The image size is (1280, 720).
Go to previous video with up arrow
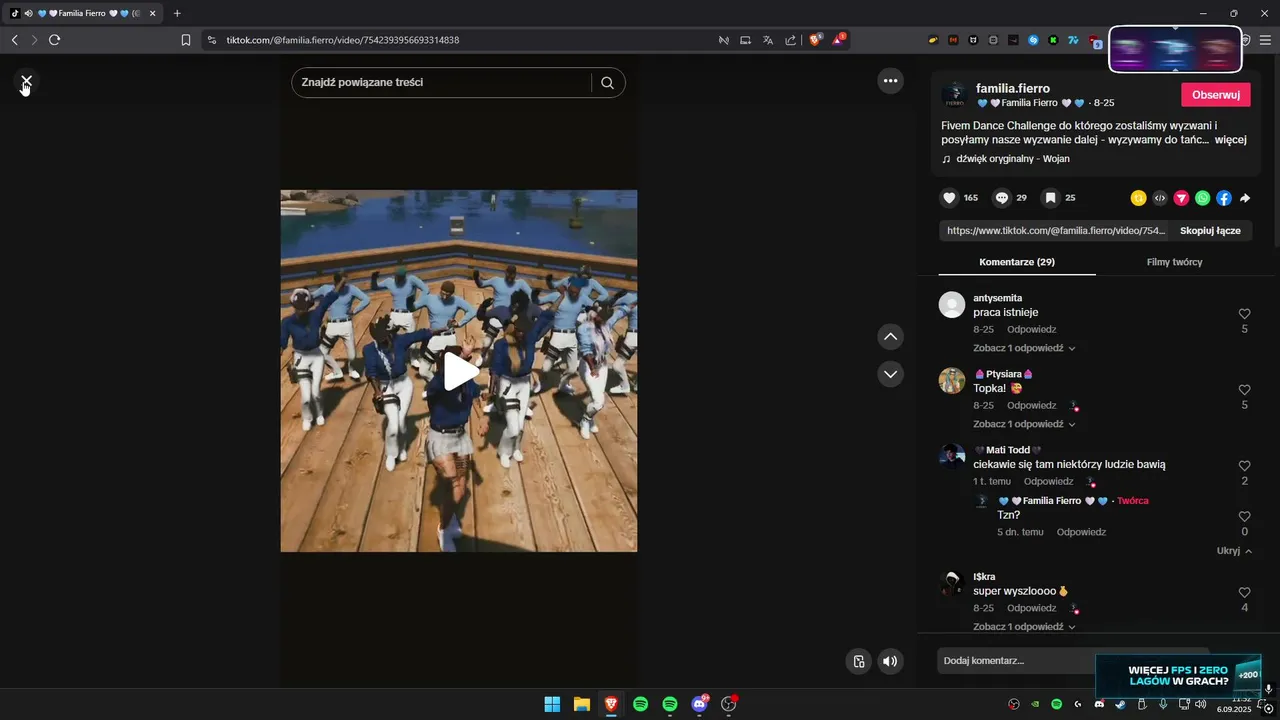890,337
